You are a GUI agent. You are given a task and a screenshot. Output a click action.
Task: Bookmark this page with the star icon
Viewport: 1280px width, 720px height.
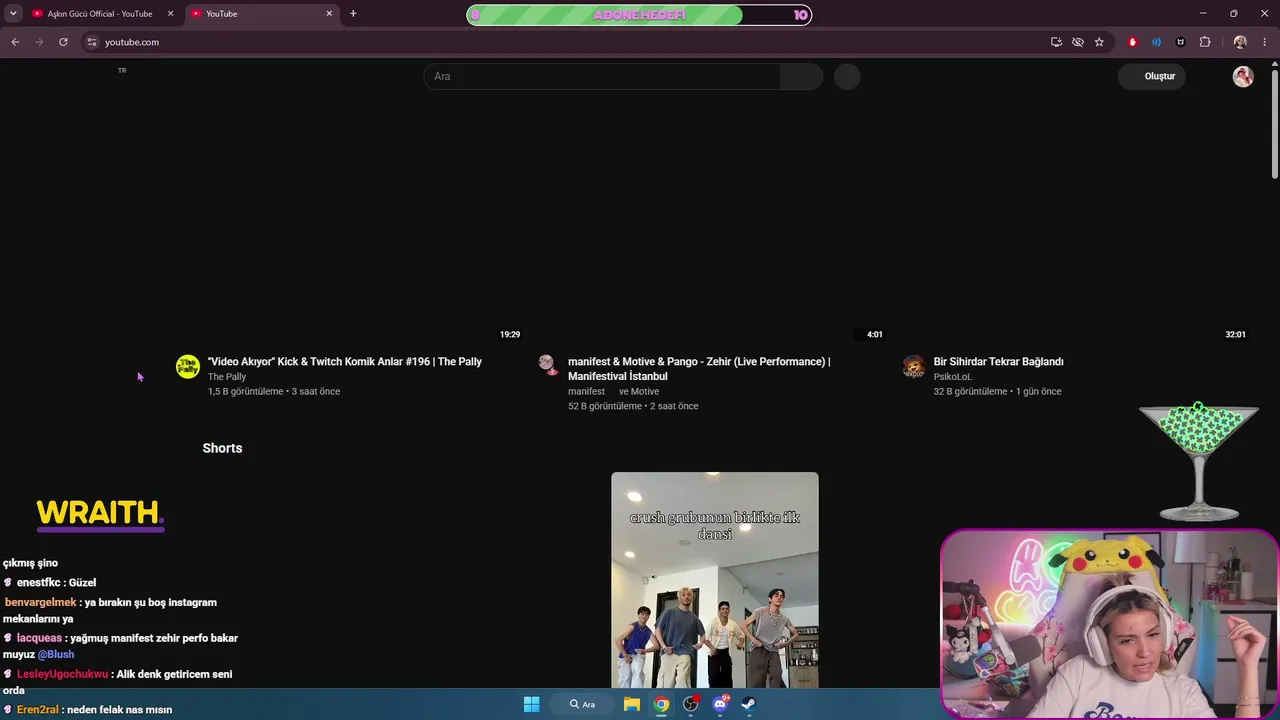[x=1099, y=42]
